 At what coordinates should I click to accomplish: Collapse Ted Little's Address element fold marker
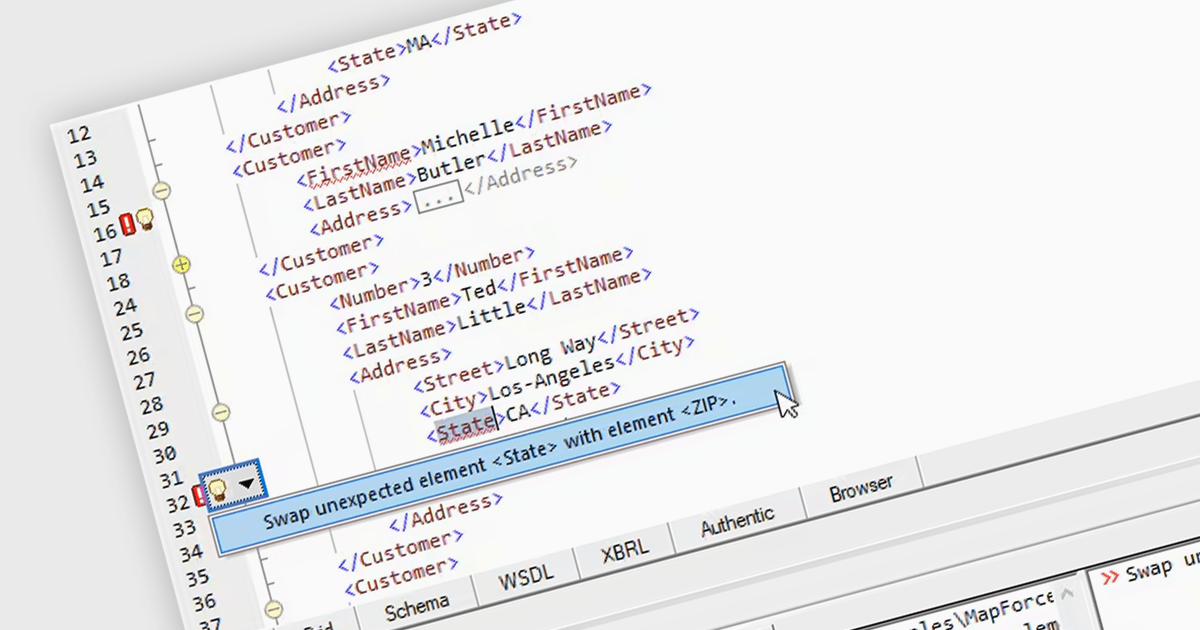click(222, 411)
